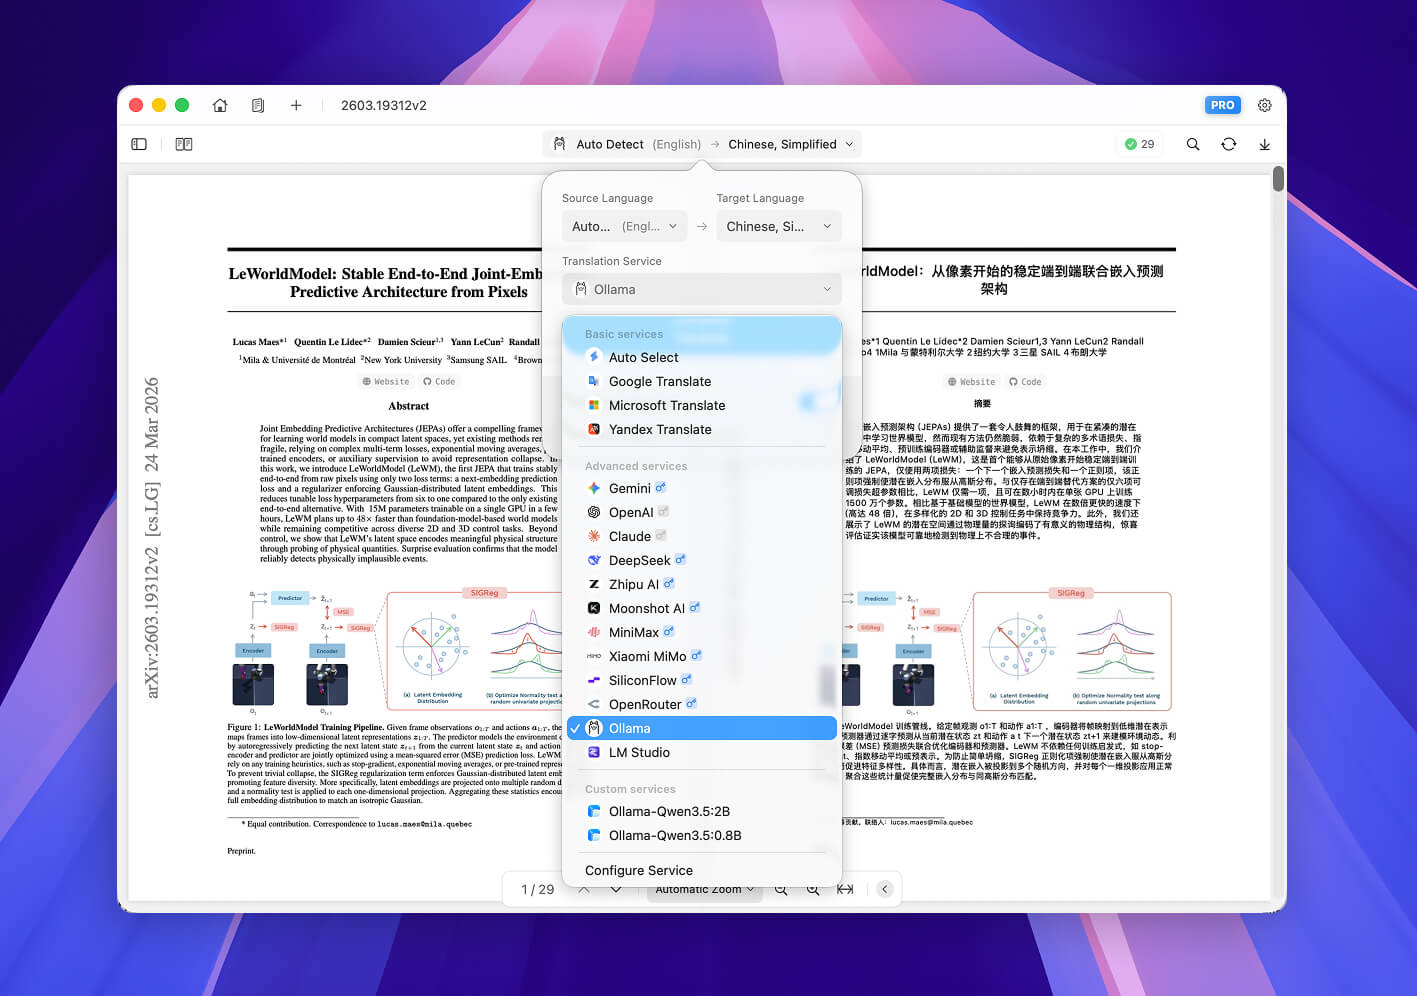The width and height of the screenshot is (1417, 996).
Task: Click the LeWorldModel title in original paper
Action: (x=386, y=282)
